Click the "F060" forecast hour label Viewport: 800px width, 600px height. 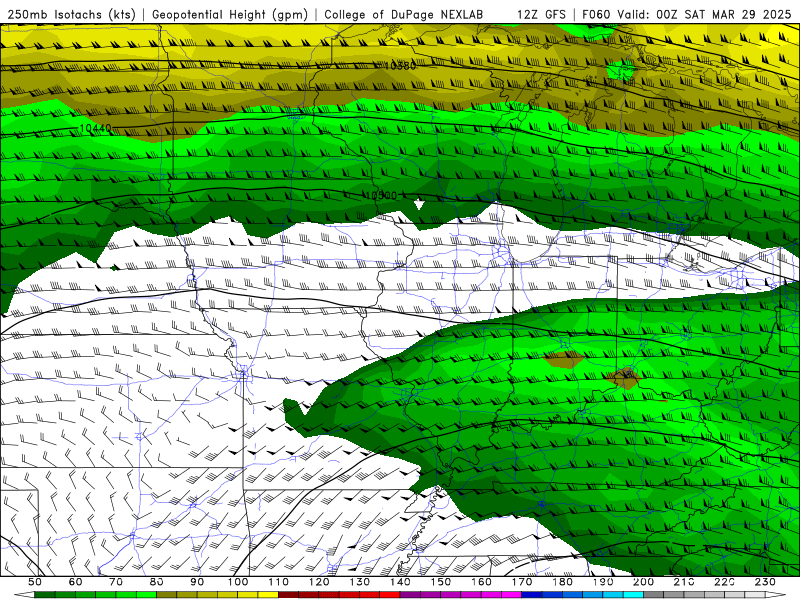[597, 14]
